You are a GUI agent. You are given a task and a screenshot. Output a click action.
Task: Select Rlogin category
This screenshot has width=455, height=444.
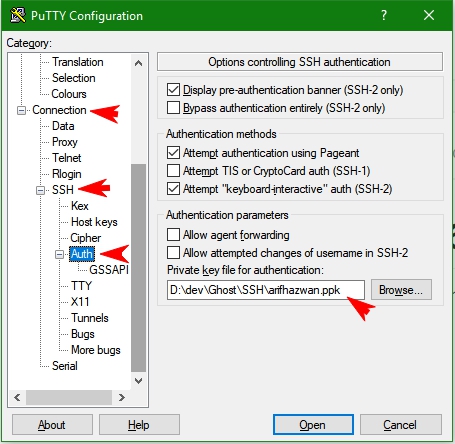point(67,174)
